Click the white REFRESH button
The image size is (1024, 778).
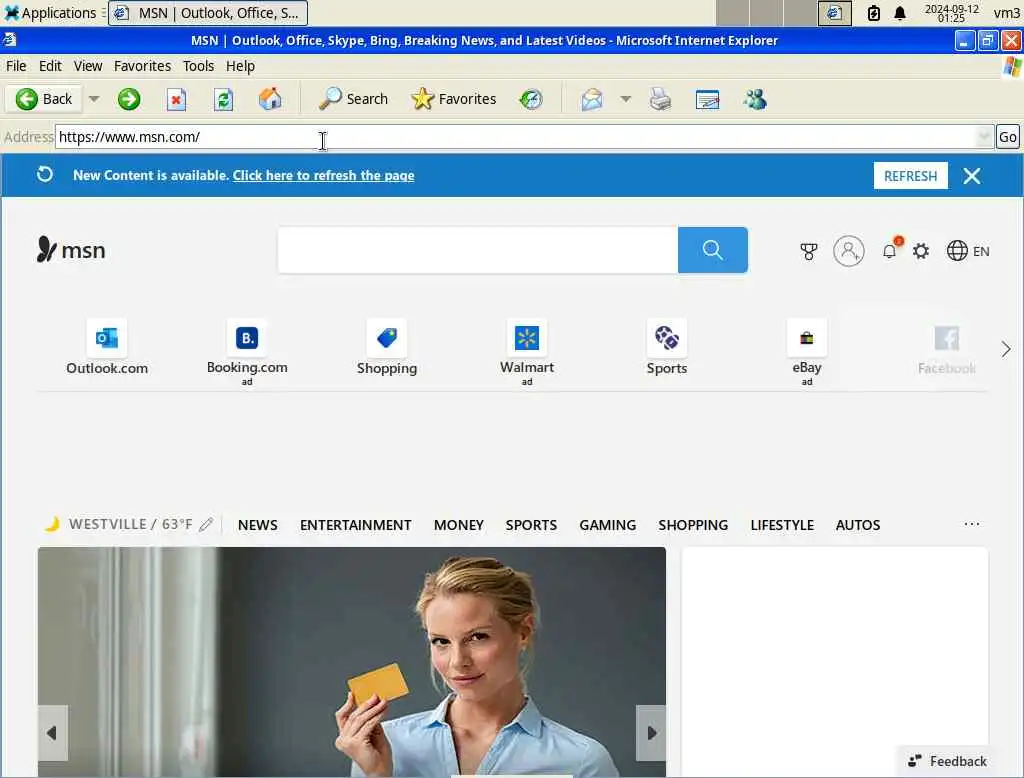click(x=910, y=176)
